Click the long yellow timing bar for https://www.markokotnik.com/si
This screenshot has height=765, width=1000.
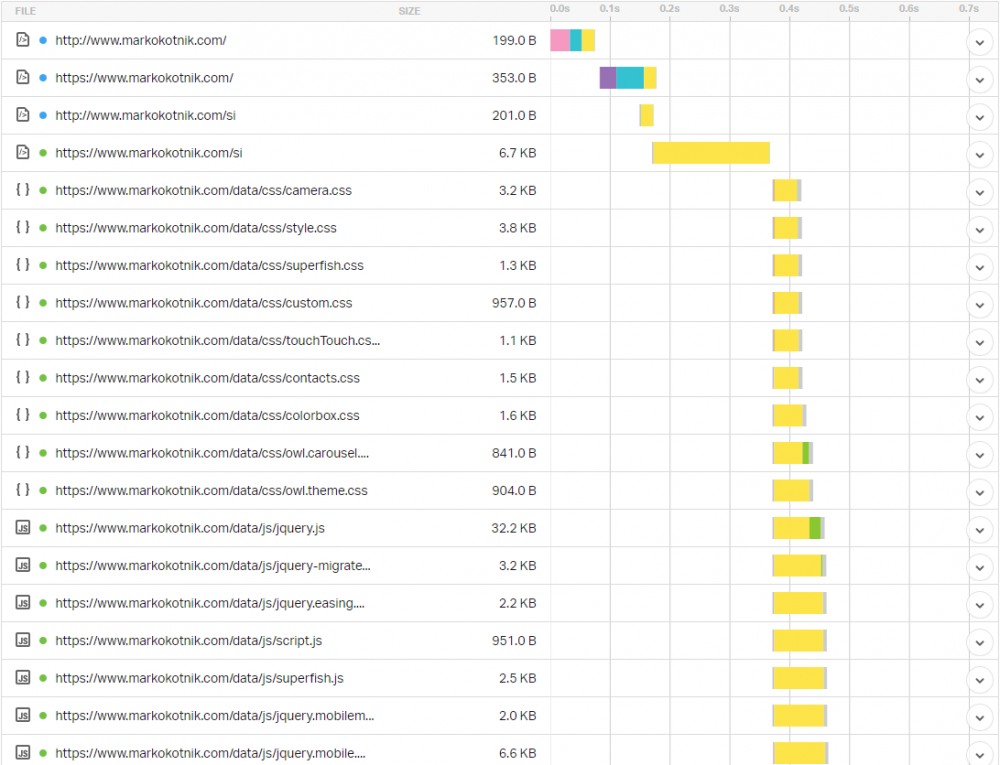[711, 153]
